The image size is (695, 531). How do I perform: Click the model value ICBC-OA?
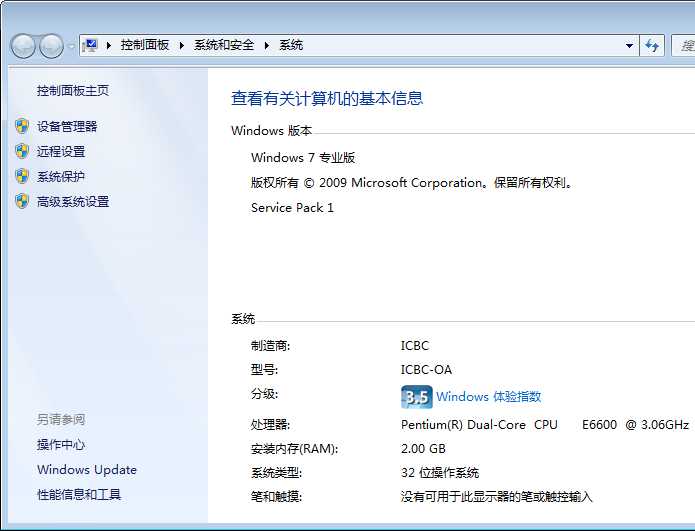[426, 369]
